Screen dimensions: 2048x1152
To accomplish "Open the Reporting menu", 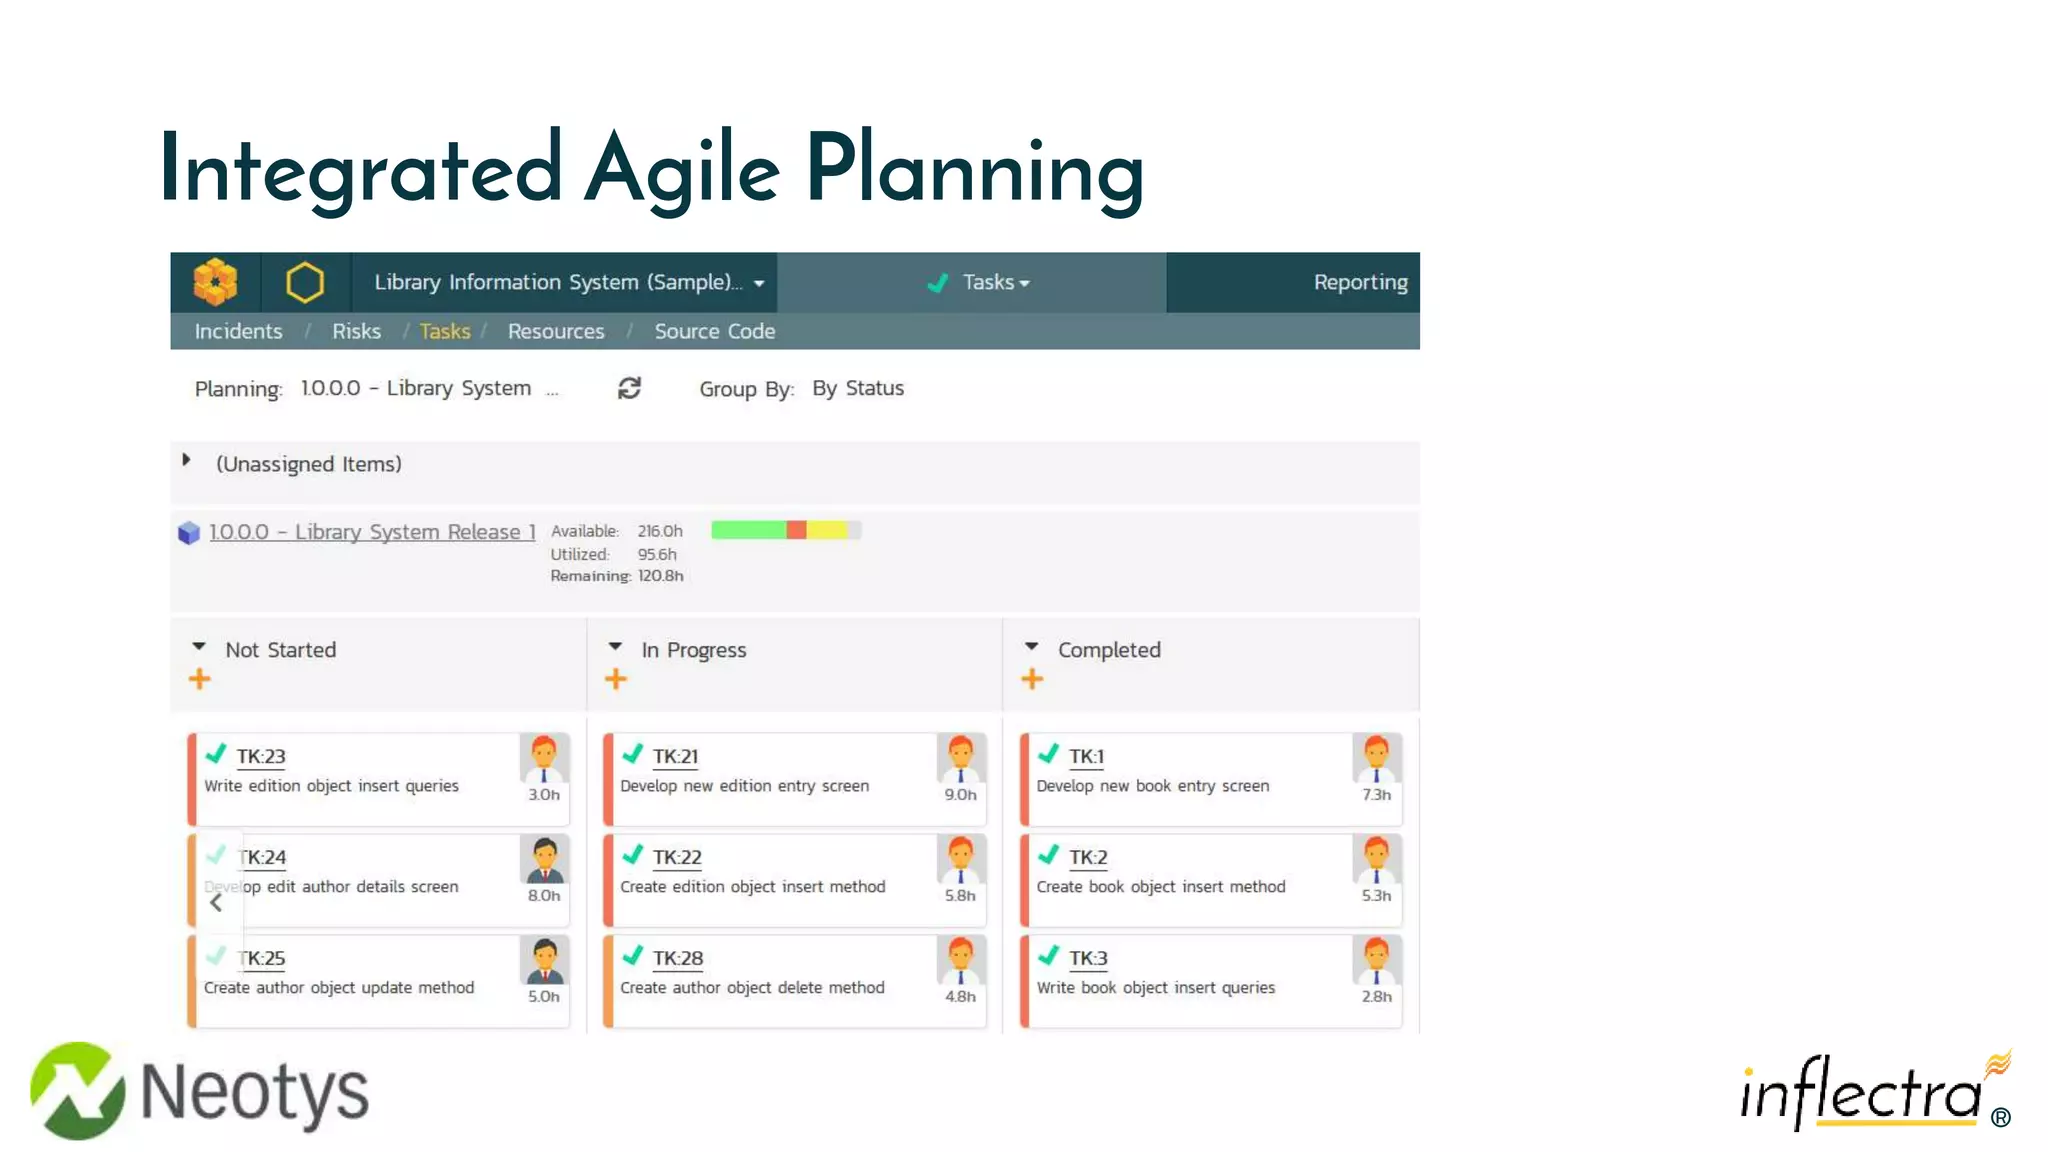I will [1360, 283].
